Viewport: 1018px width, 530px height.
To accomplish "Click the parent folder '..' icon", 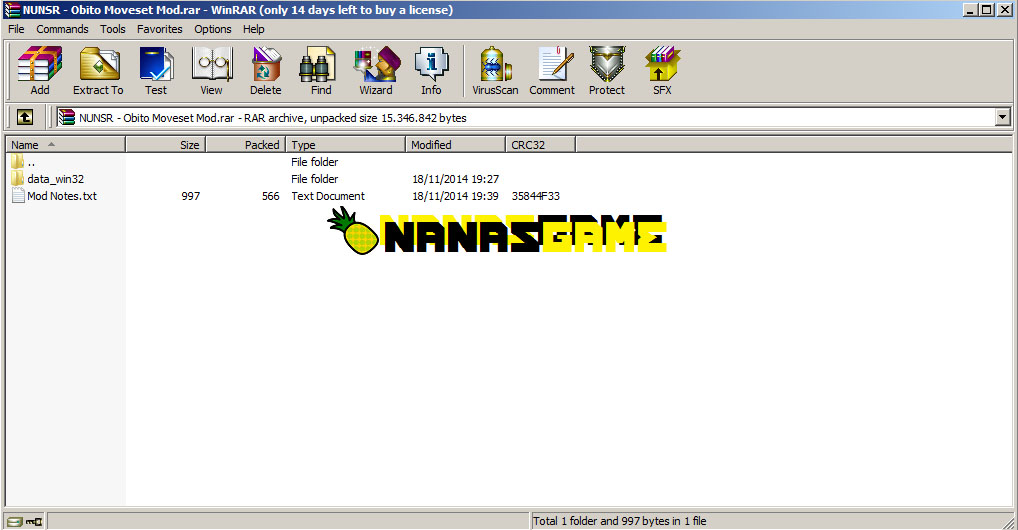I will point(18,161).
